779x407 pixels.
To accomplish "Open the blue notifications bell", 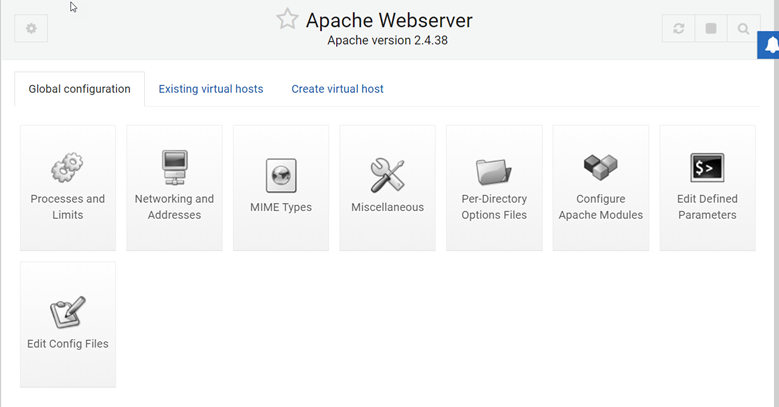I will point(770,46).
